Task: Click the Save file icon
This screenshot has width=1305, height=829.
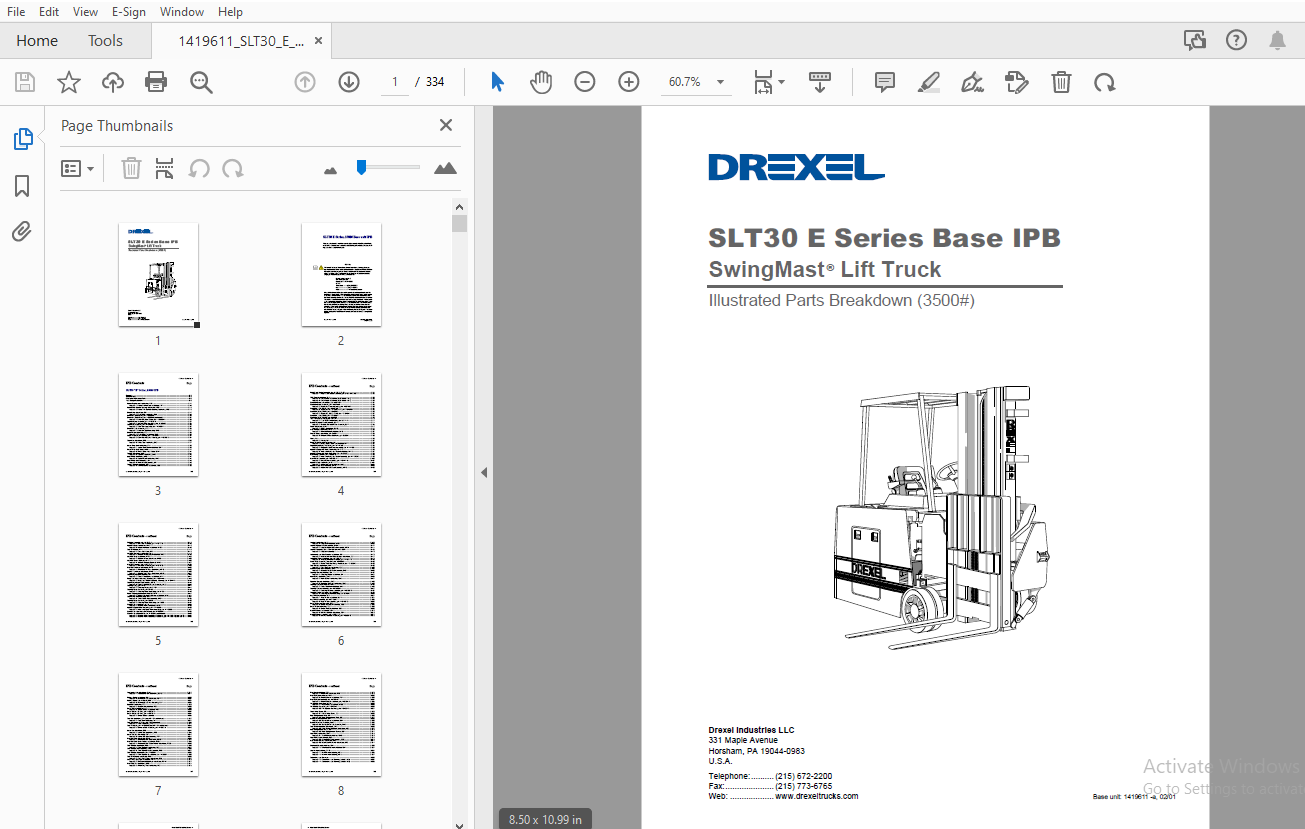Action: tap(25, 82)
